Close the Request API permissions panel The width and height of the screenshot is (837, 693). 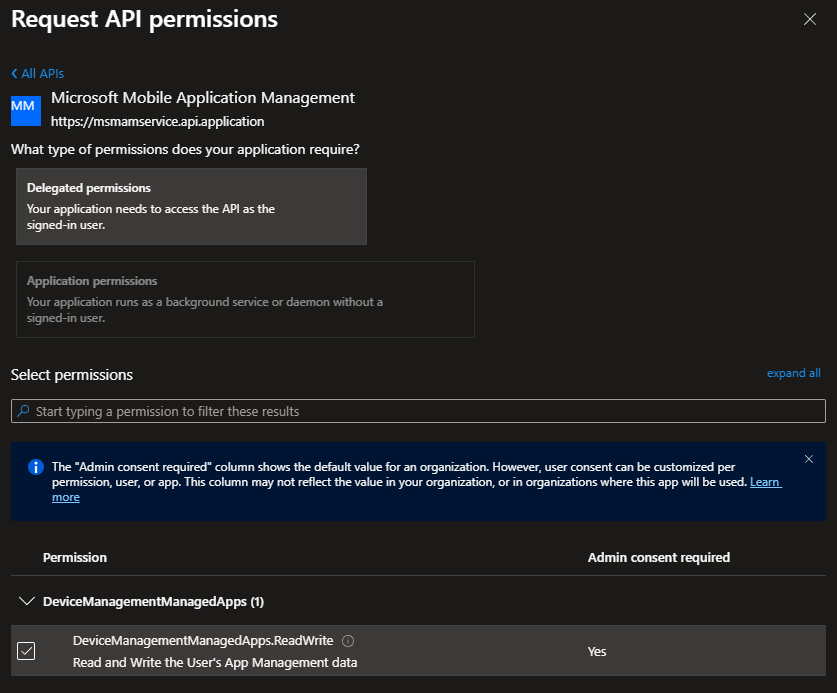(809, 19)
